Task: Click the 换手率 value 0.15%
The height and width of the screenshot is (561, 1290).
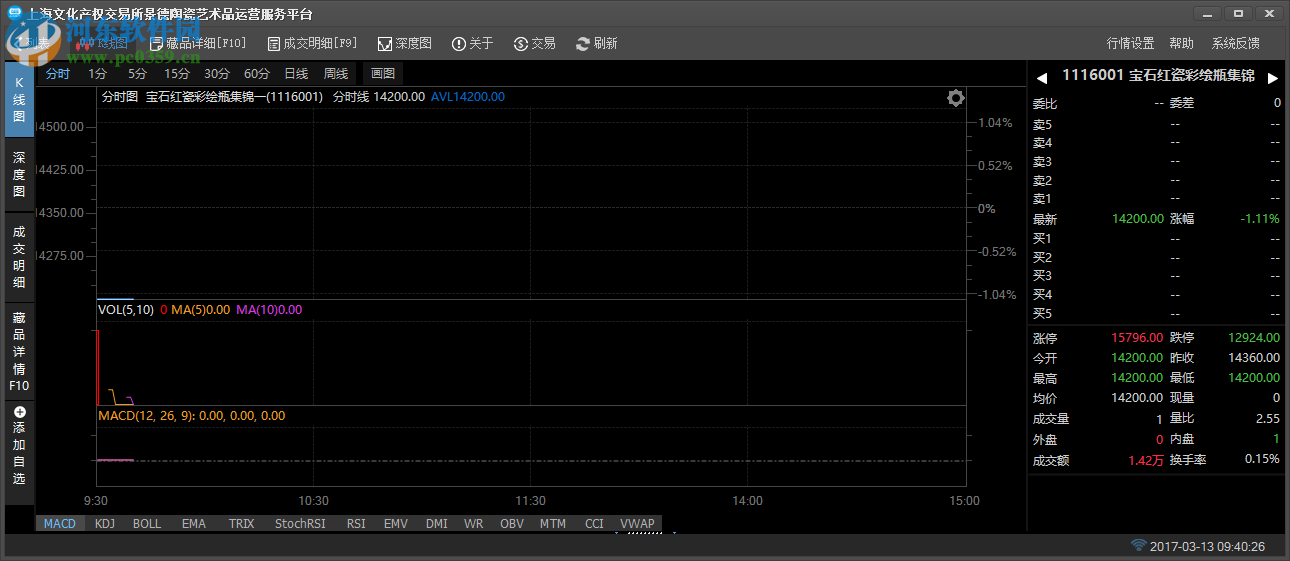Action: point(1262,459)
